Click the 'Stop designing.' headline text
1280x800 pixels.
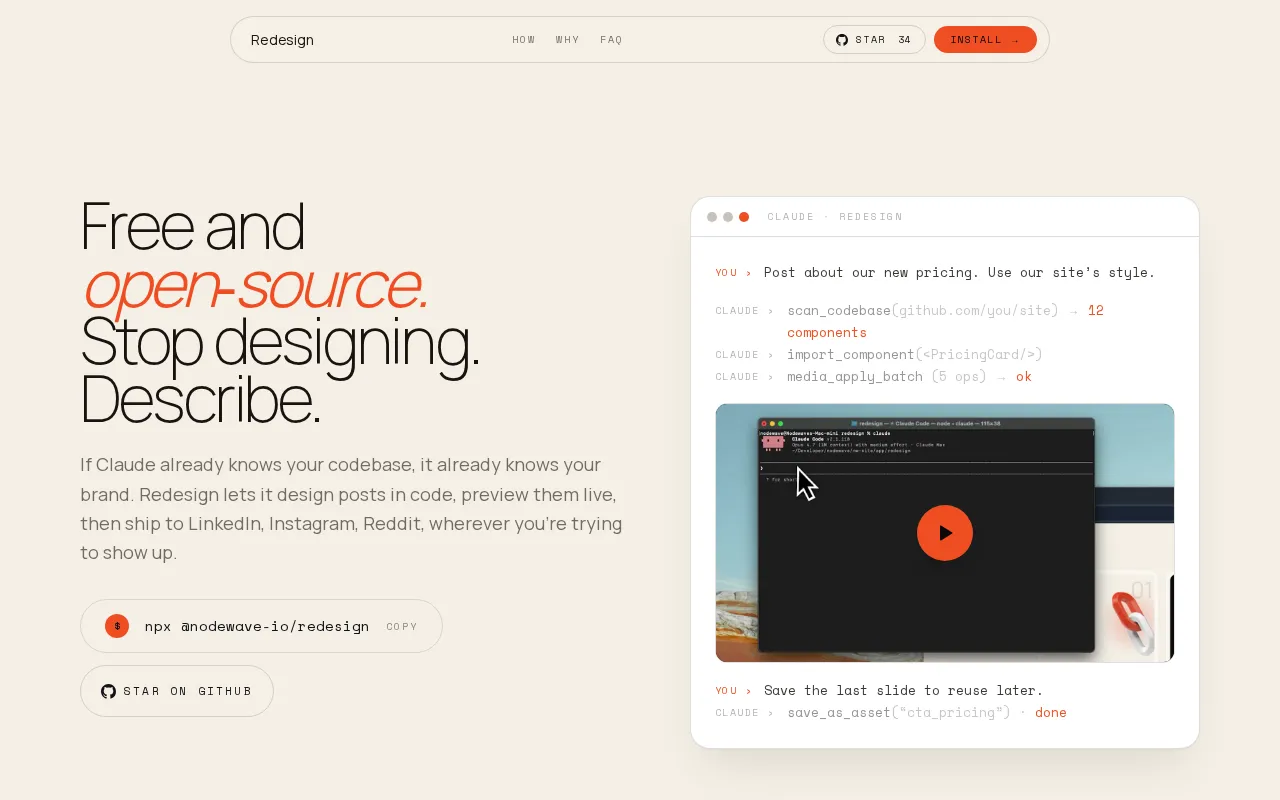pos(280,342)
